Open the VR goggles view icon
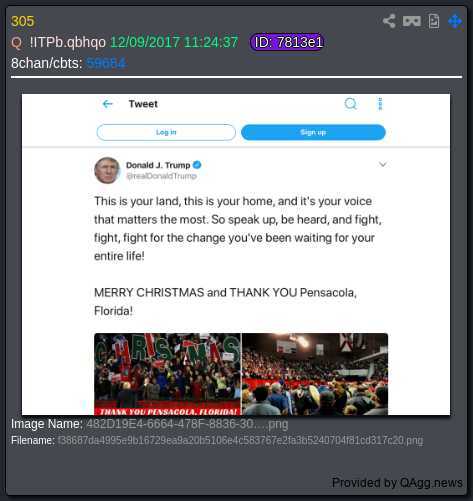This screenshot has width=473, height=501. (412, 21)
